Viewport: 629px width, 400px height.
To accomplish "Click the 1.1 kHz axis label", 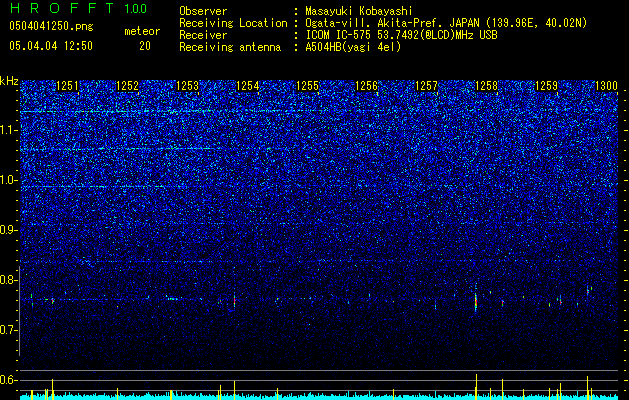I will [x=9, y=130].
